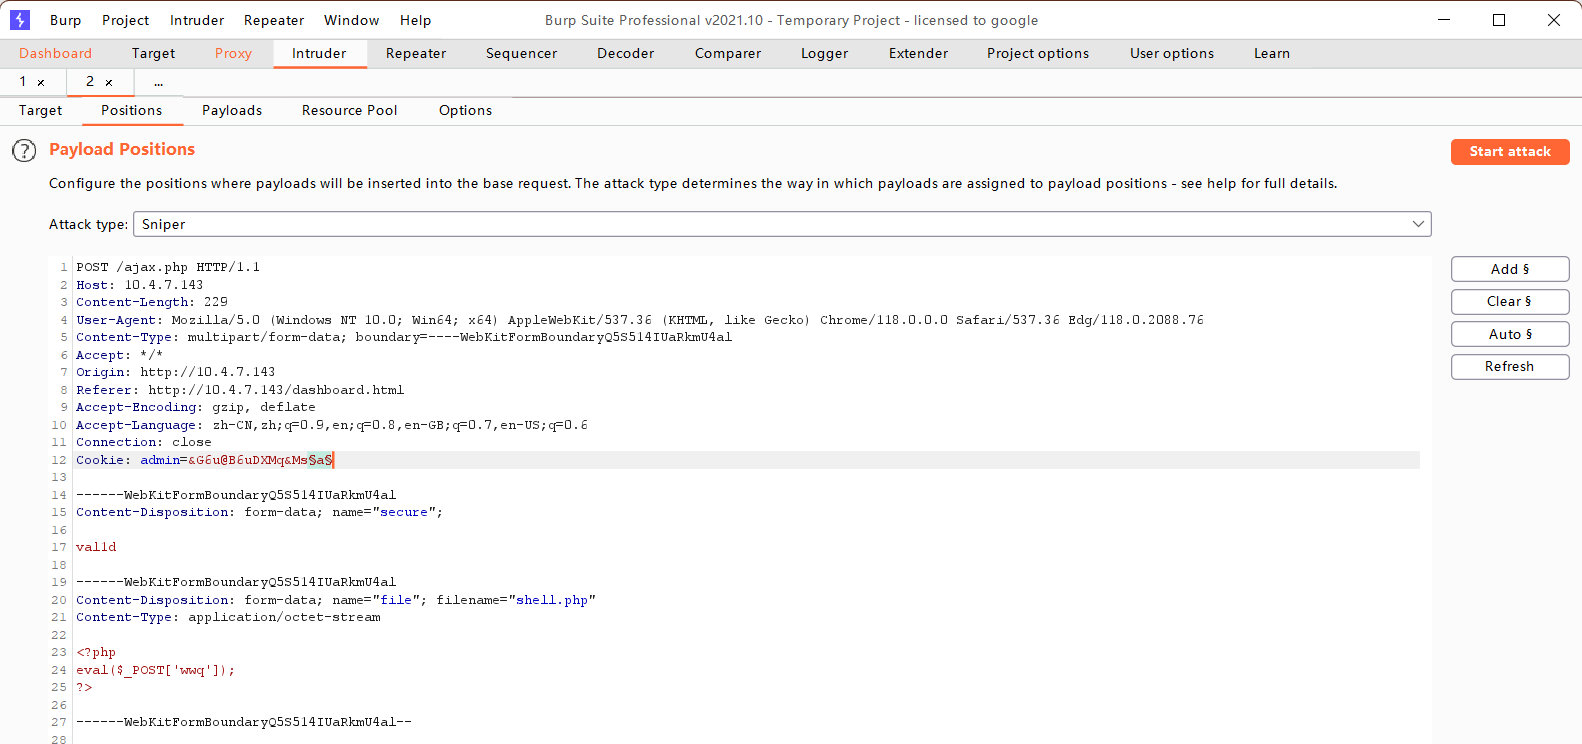Open the Repeater menu
The height and width of the screenshot is (744, 1582).
pos(274,20)
